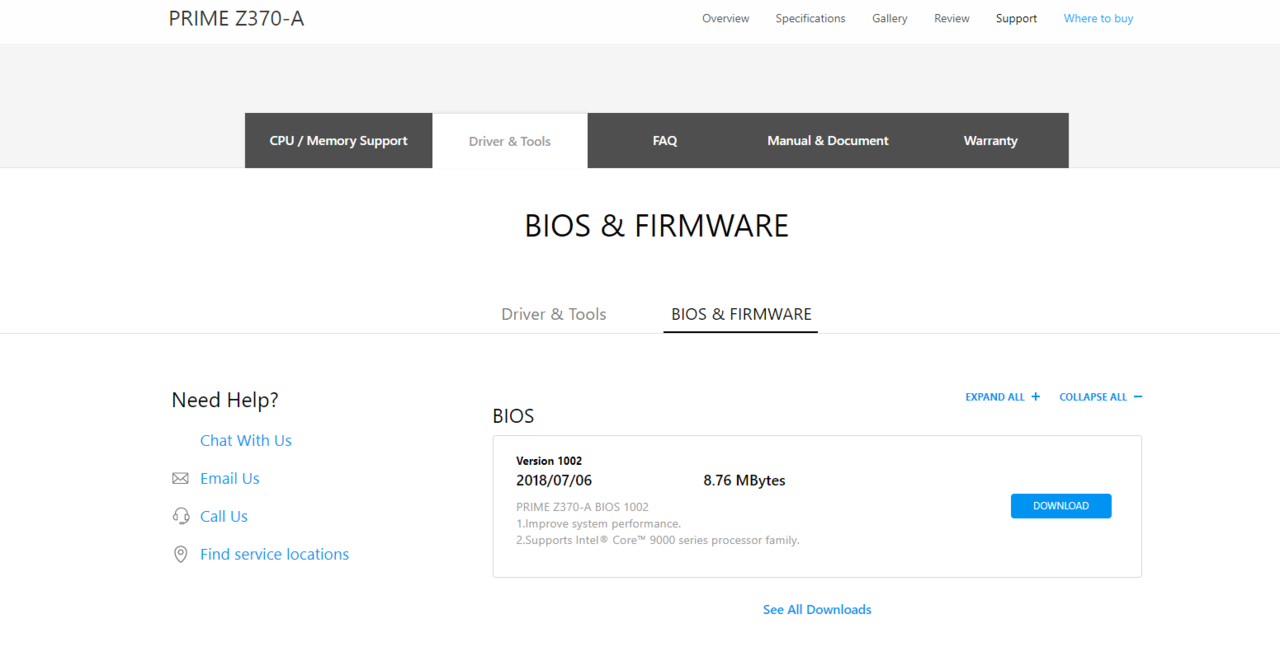Viewport: 1280px width, 647px height.
Task: Open the Overview page link
Action: click(x=725, y=19)
